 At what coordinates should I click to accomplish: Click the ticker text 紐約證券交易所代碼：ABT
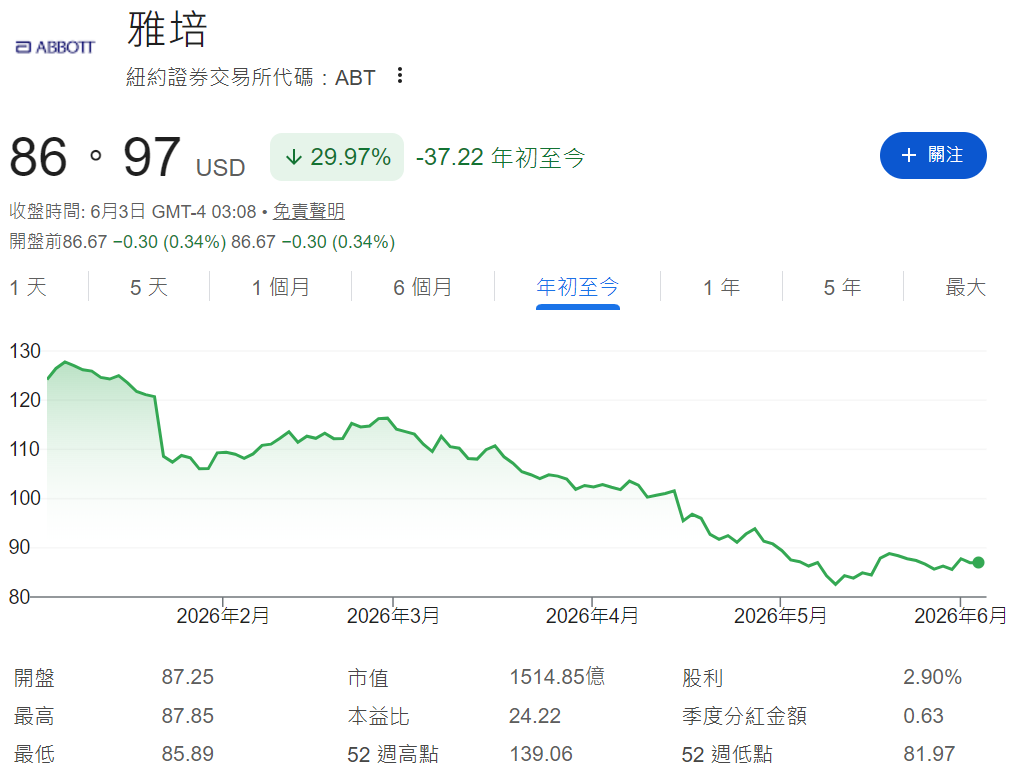[x=250, y=77]
